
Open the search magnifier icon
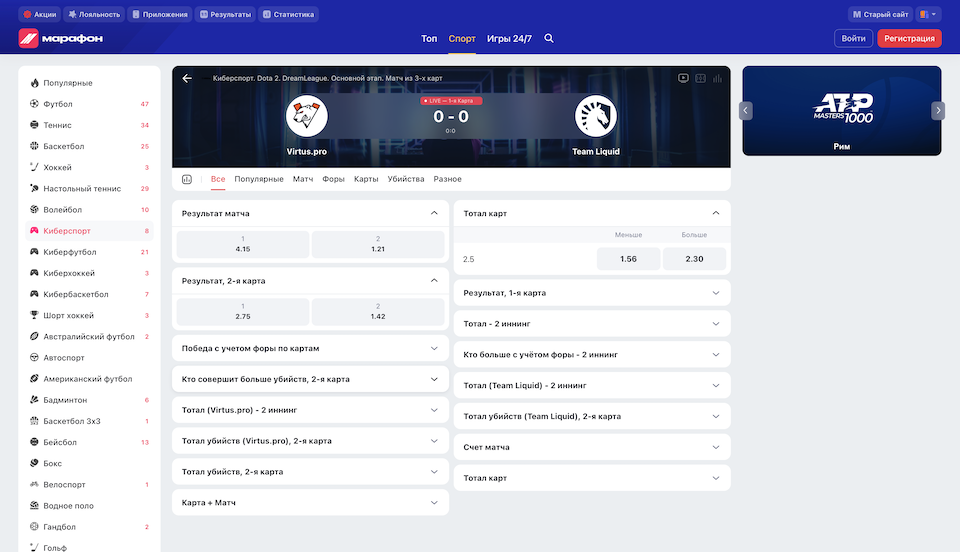(549, 38)
